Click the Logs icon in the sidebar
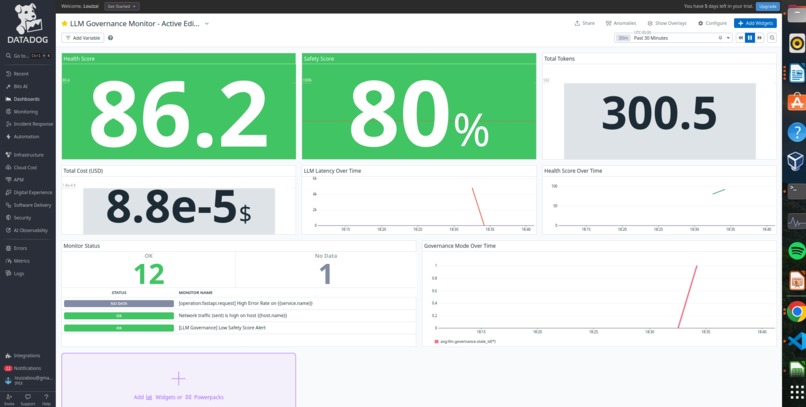The image size is (806, 407). point(8,273)
